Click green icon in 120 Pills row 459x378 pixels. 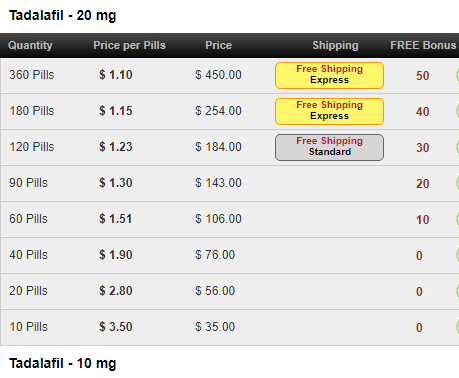(x=457, y=147)
